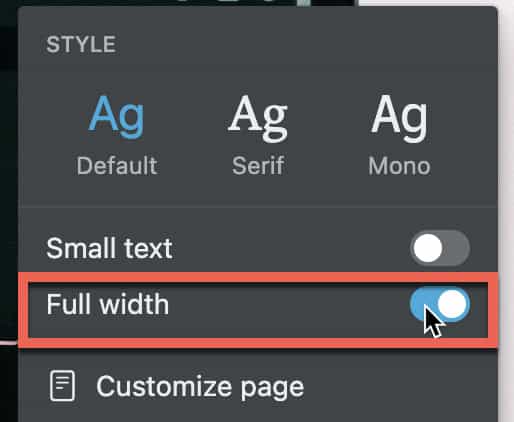Click the Customize page document icon
Screen dimensions: 514x422
(62, 386)
